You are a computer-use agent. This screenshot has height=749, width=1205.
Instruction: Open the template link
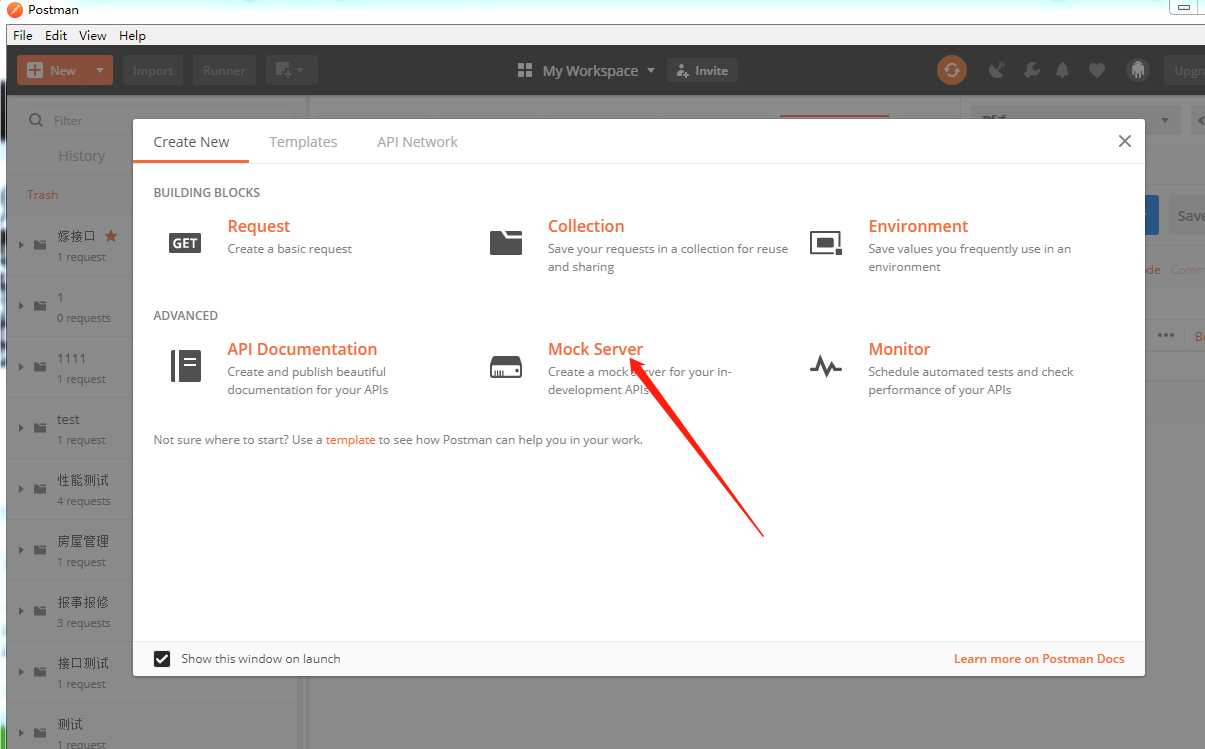pos(350,440)
